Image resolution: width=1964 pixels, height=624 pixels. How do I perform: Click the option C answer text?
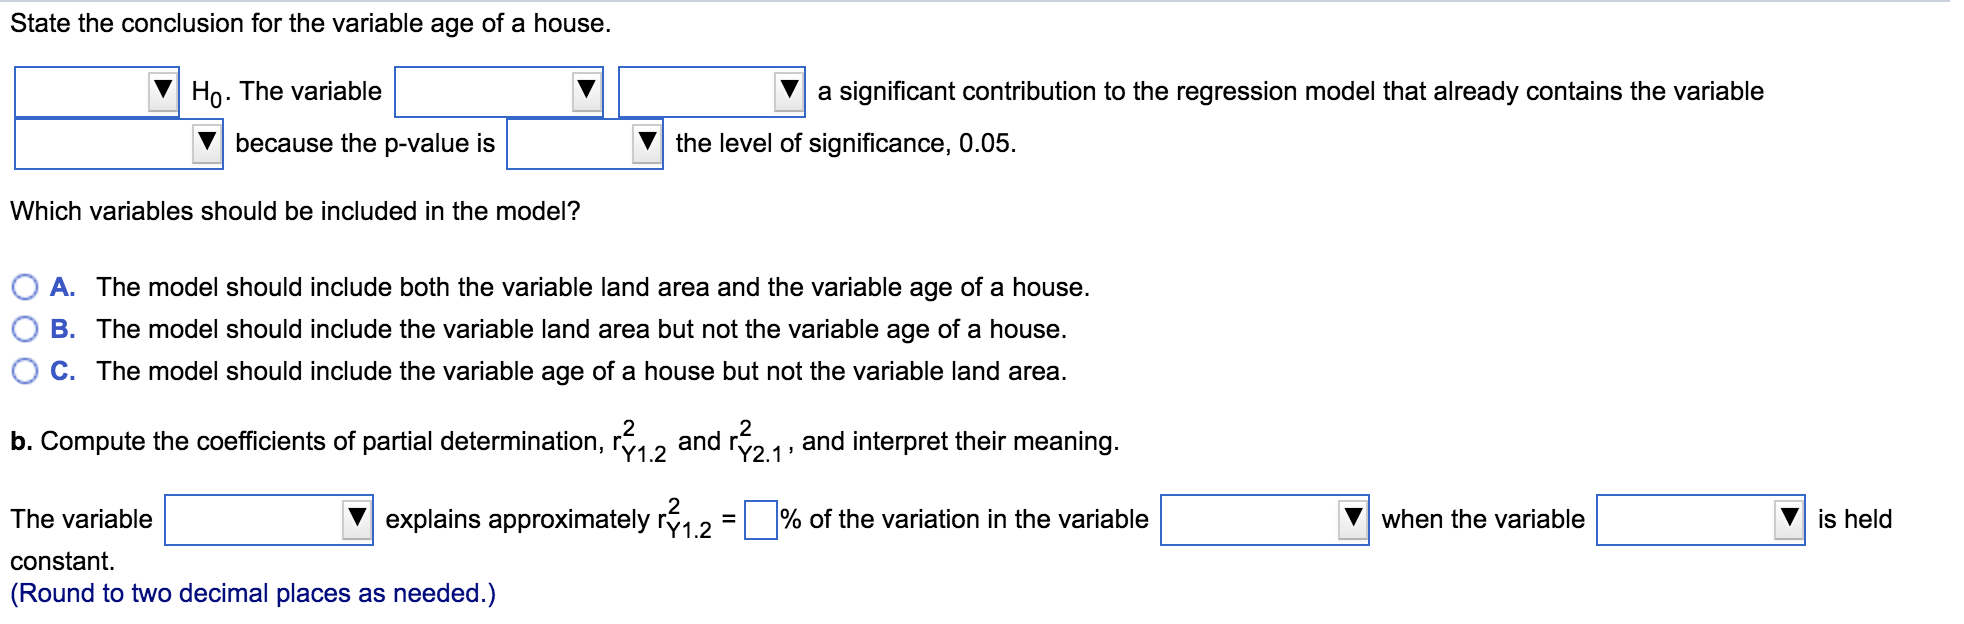tap(580, 372)
